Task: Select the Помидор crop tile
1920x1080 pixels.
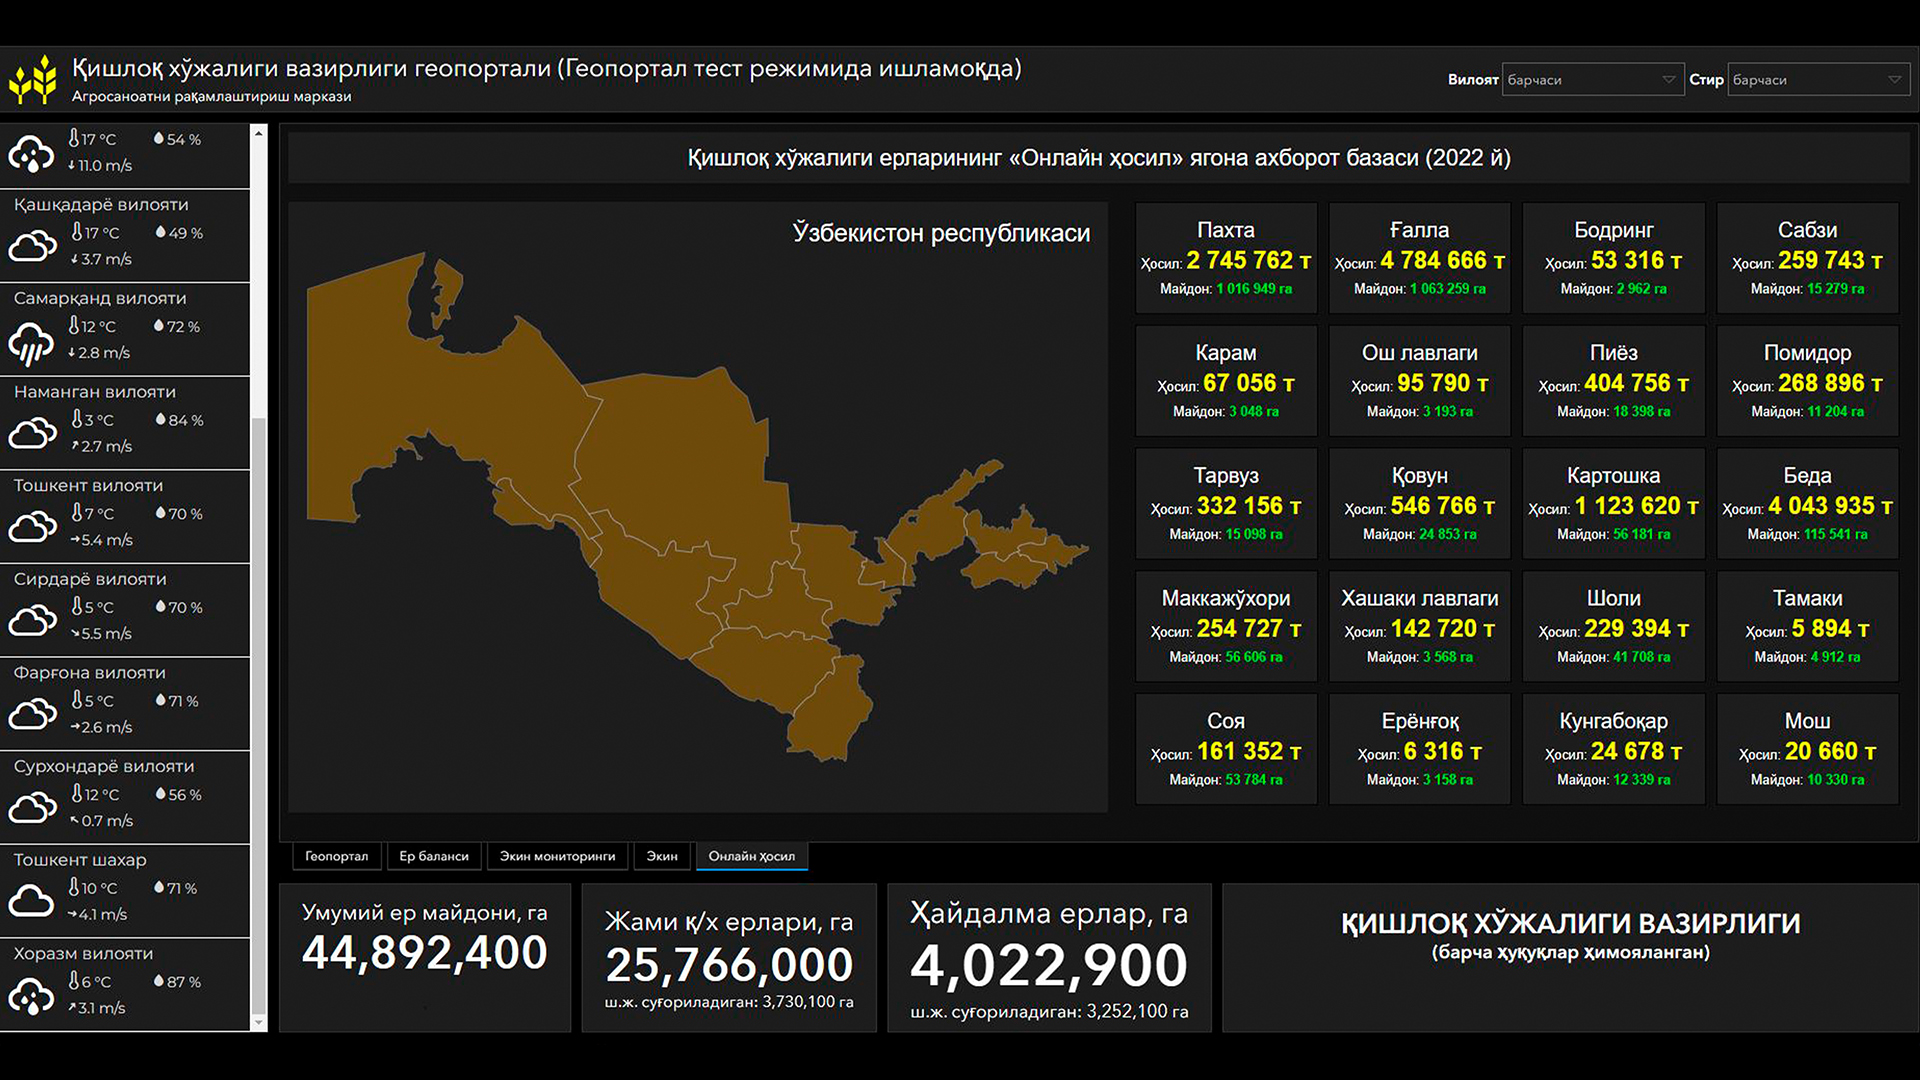Action: [1806, 381]
